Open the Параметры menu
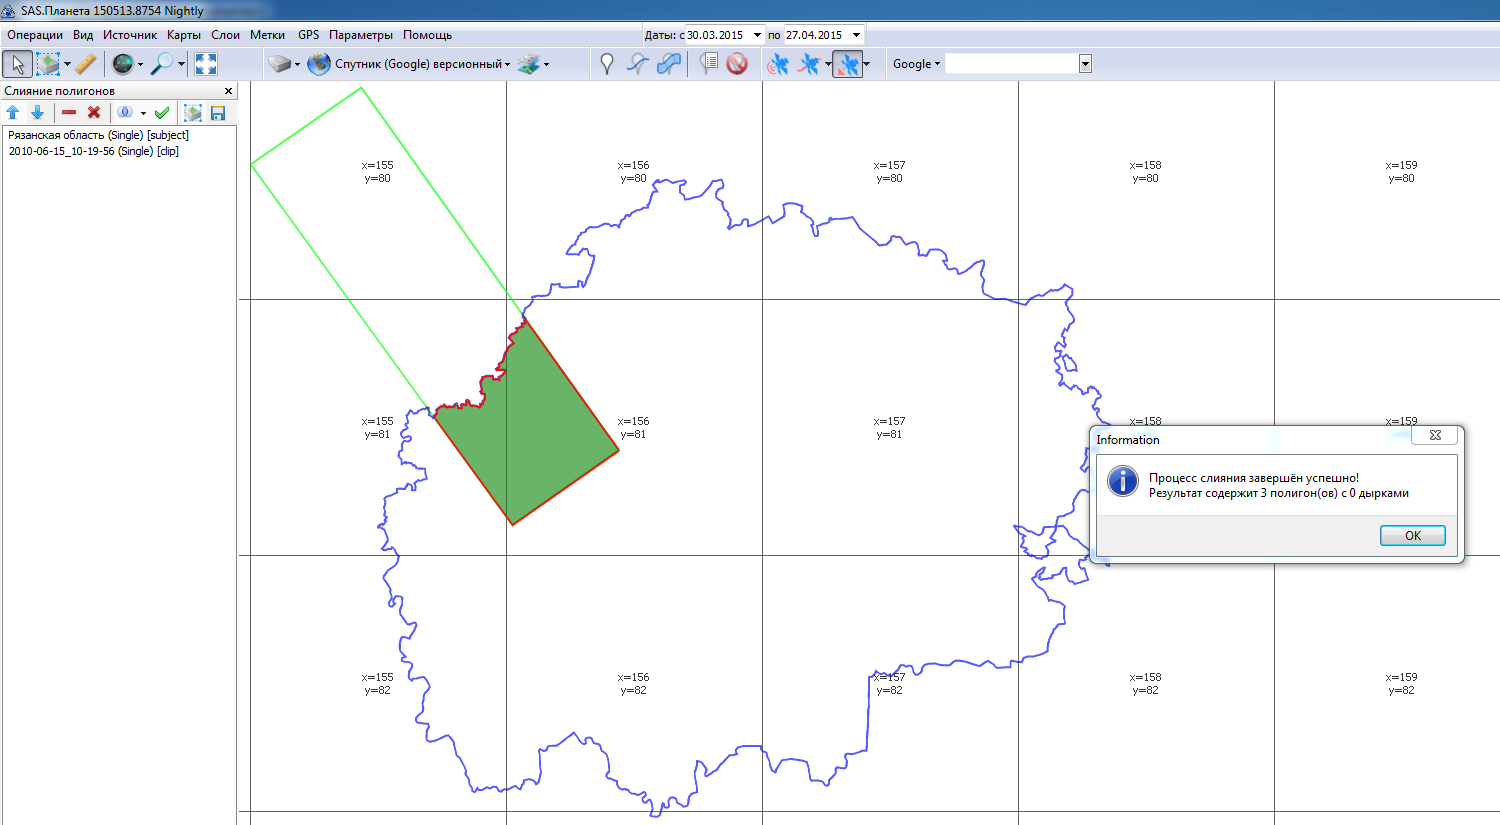This screenshot has width=1500, height=825. (x=360, y=35)
